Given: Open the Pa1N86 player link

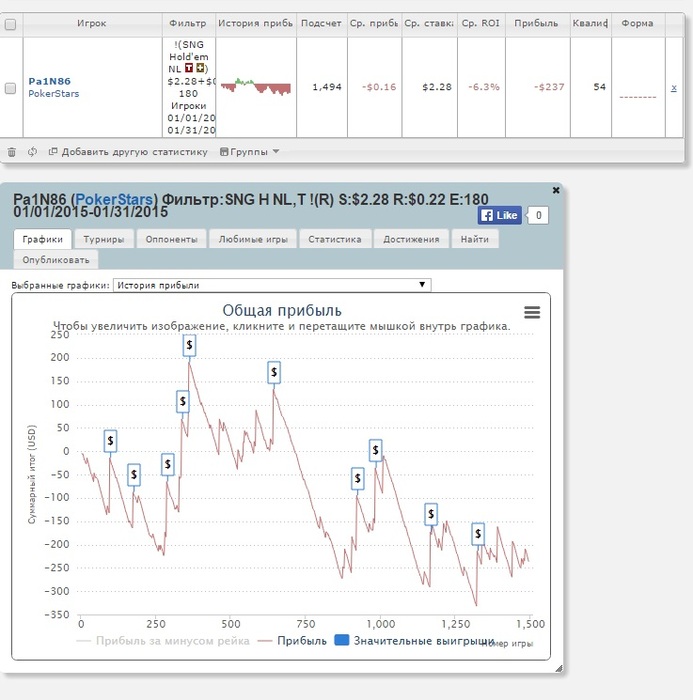Looking at the screenshot, I should click(x=49, y=81).
